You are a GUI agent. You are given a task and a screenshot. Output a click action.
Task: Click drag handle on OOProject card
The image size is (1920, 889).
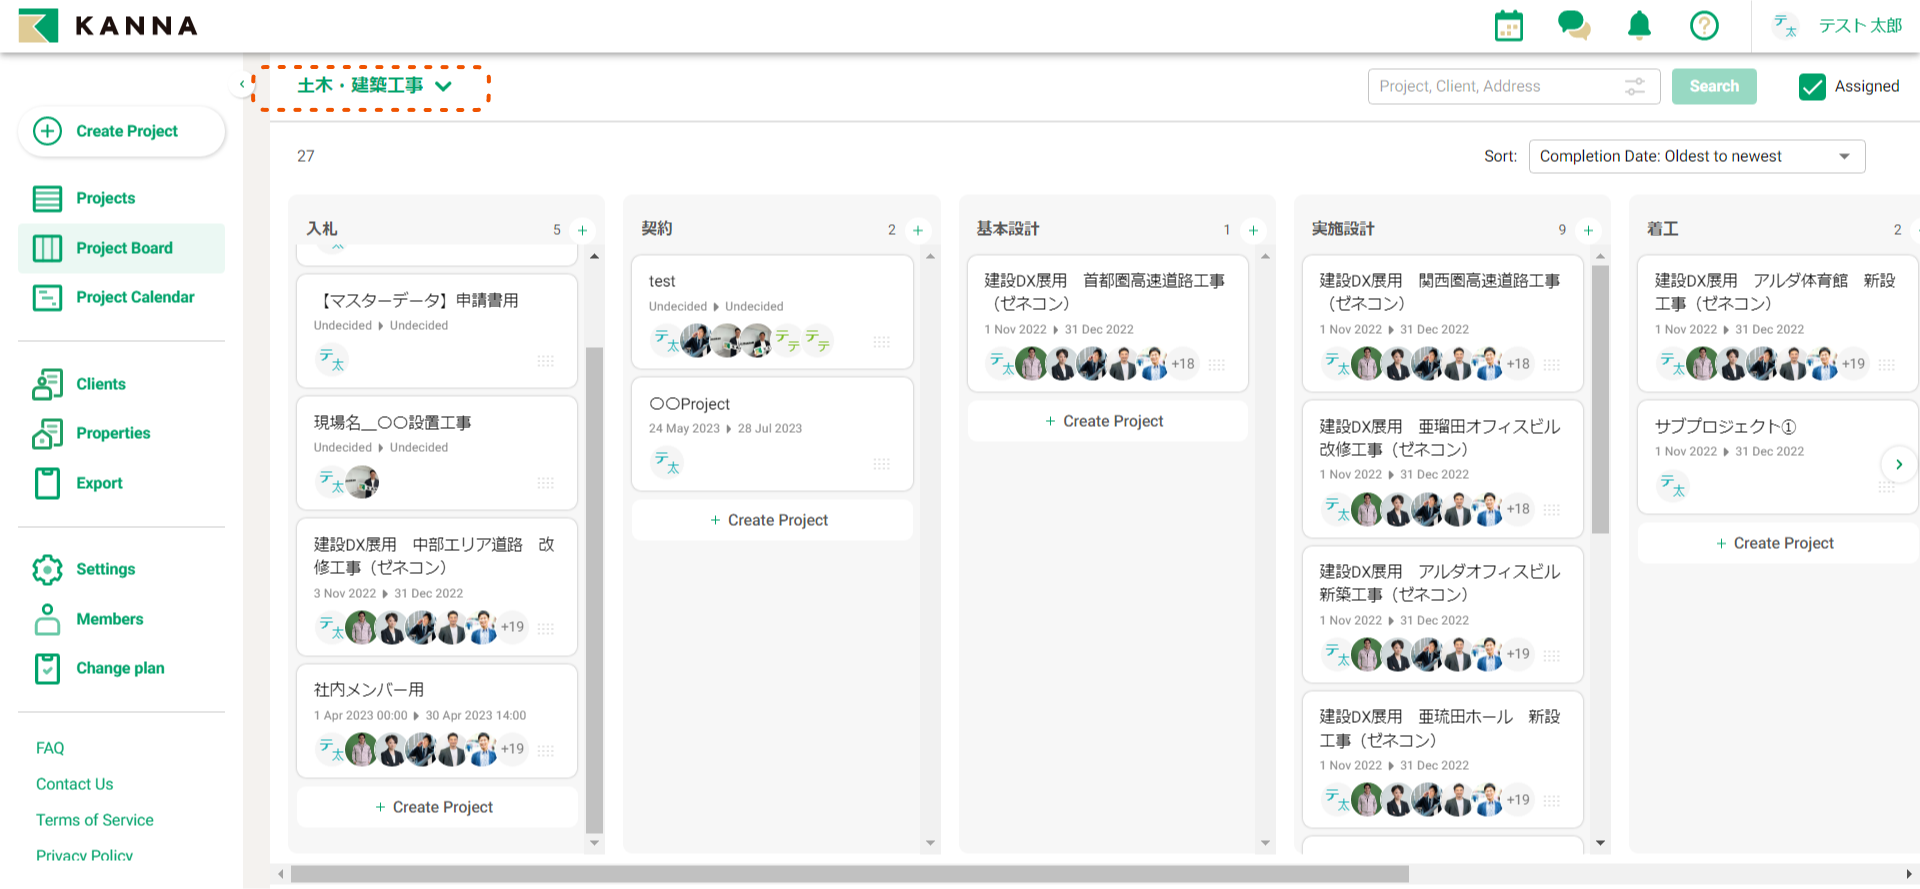(x=881, y=464)
